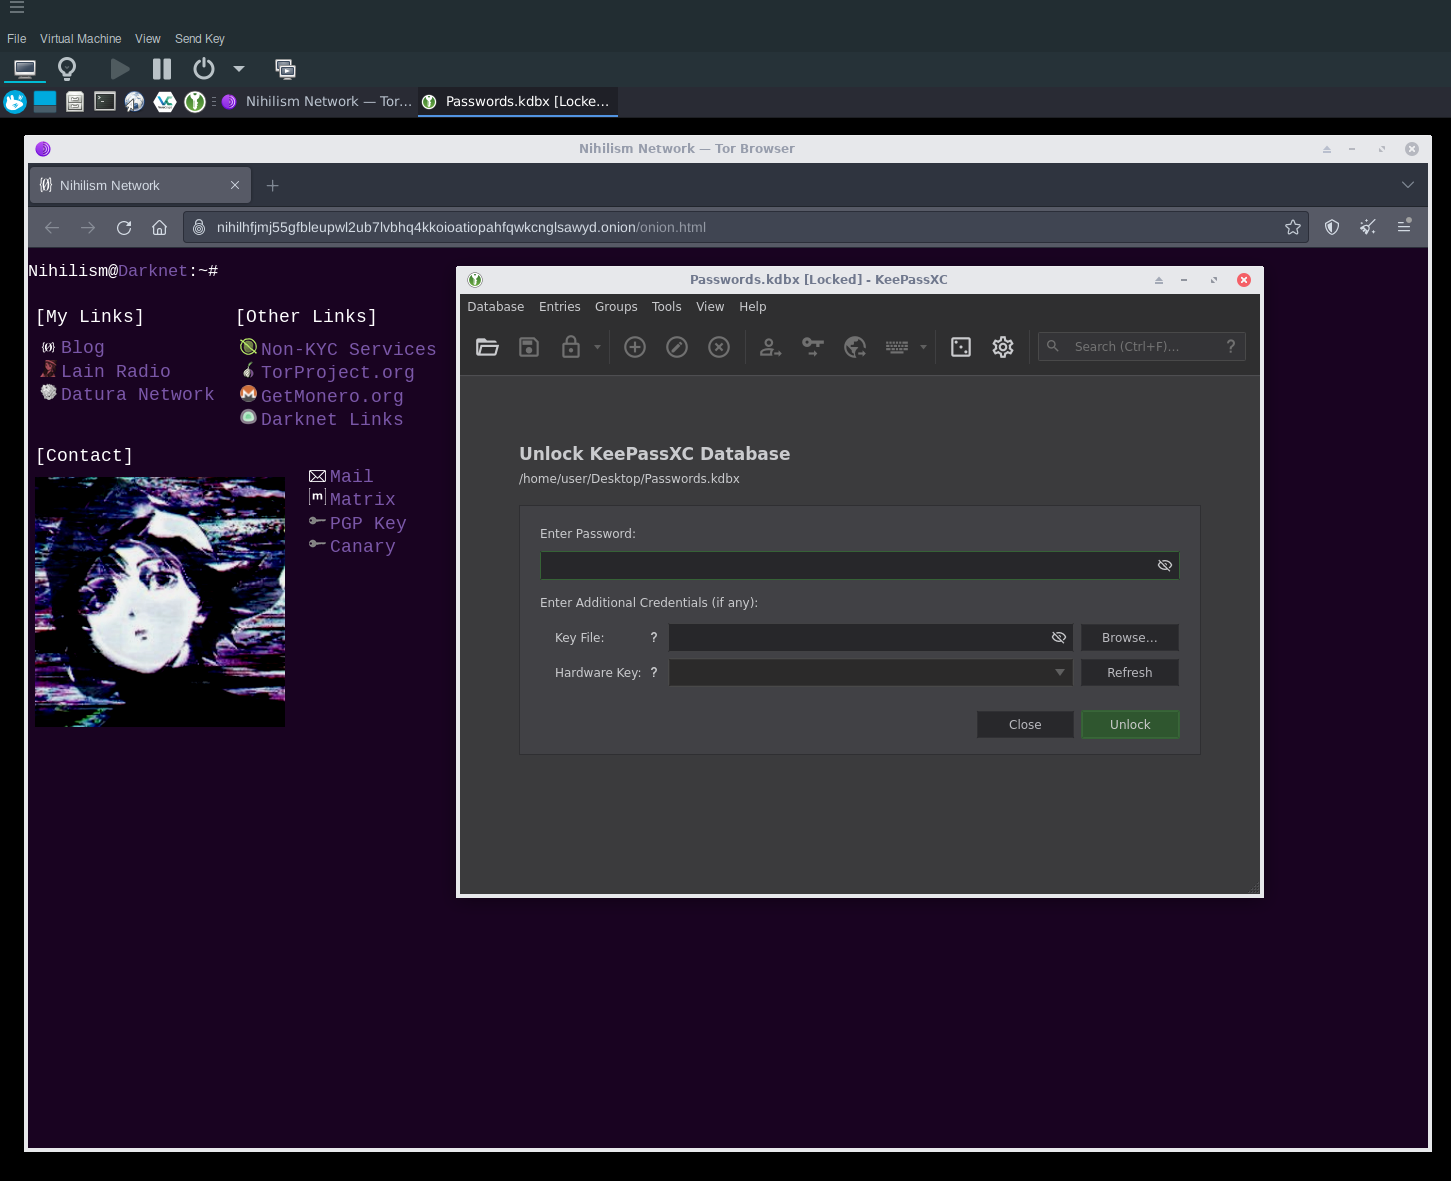The image size is (1451, 1181).
Task: Open a new Tor Browser tab
Action: click(272, 185)
